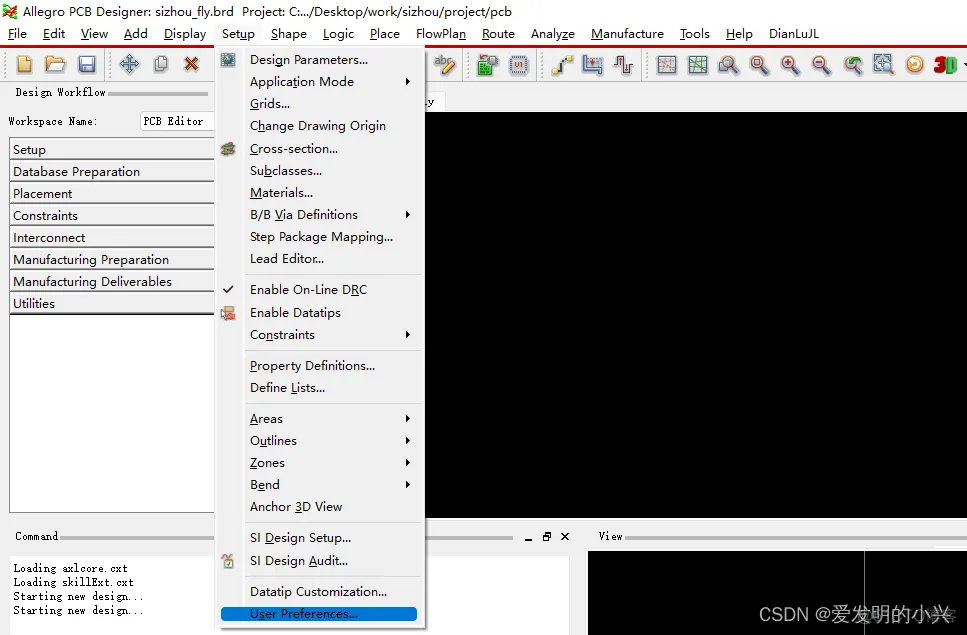Open the Route menu in menu bar

pos(498,34)
